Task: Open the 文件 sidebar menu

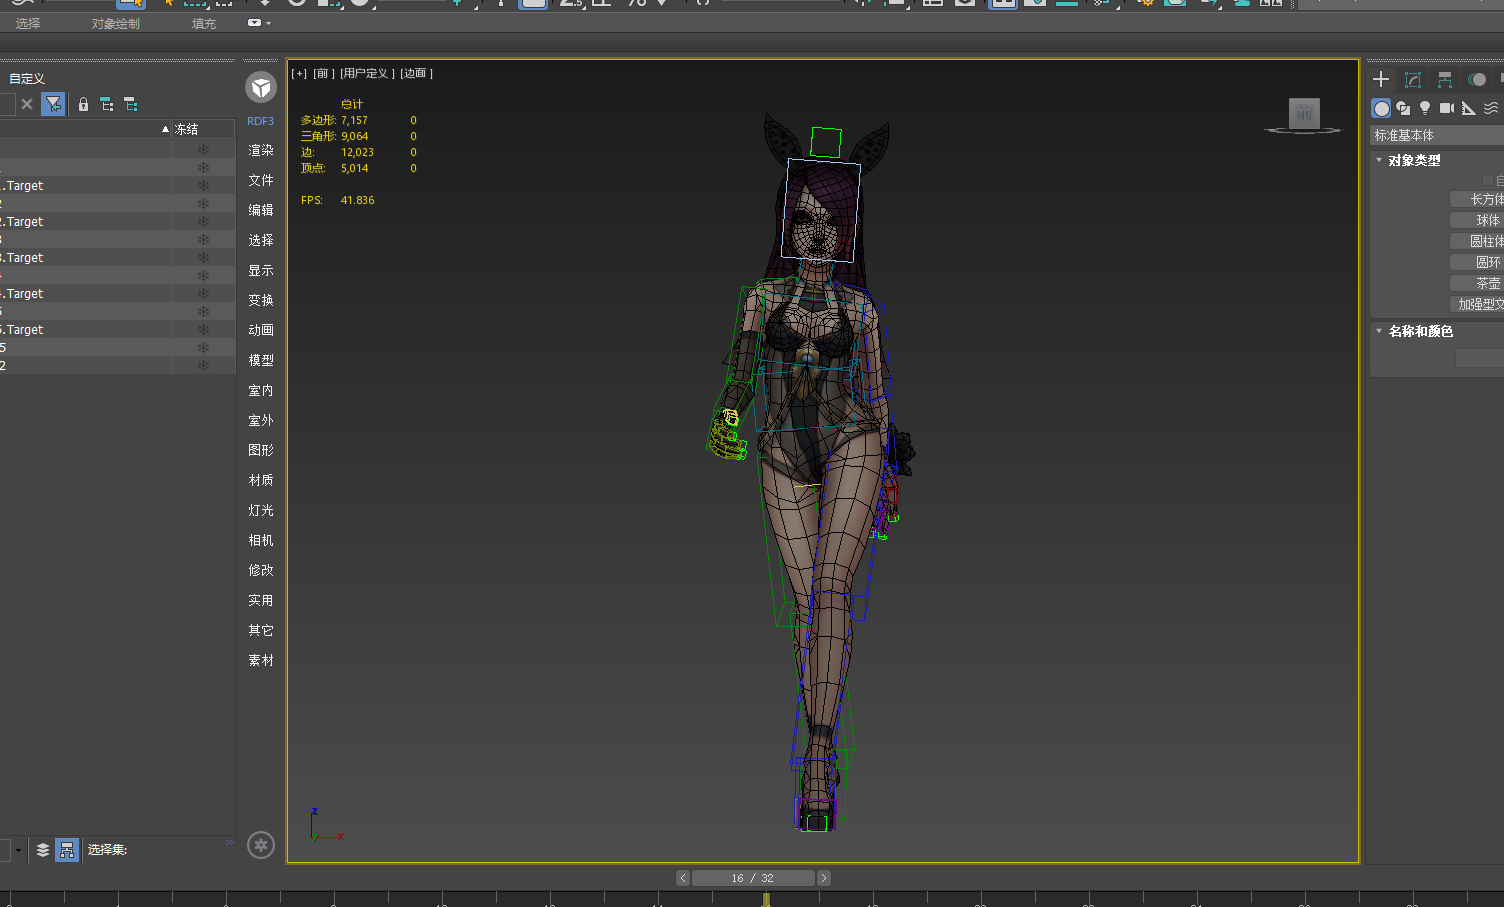Action: click(261, 180)
